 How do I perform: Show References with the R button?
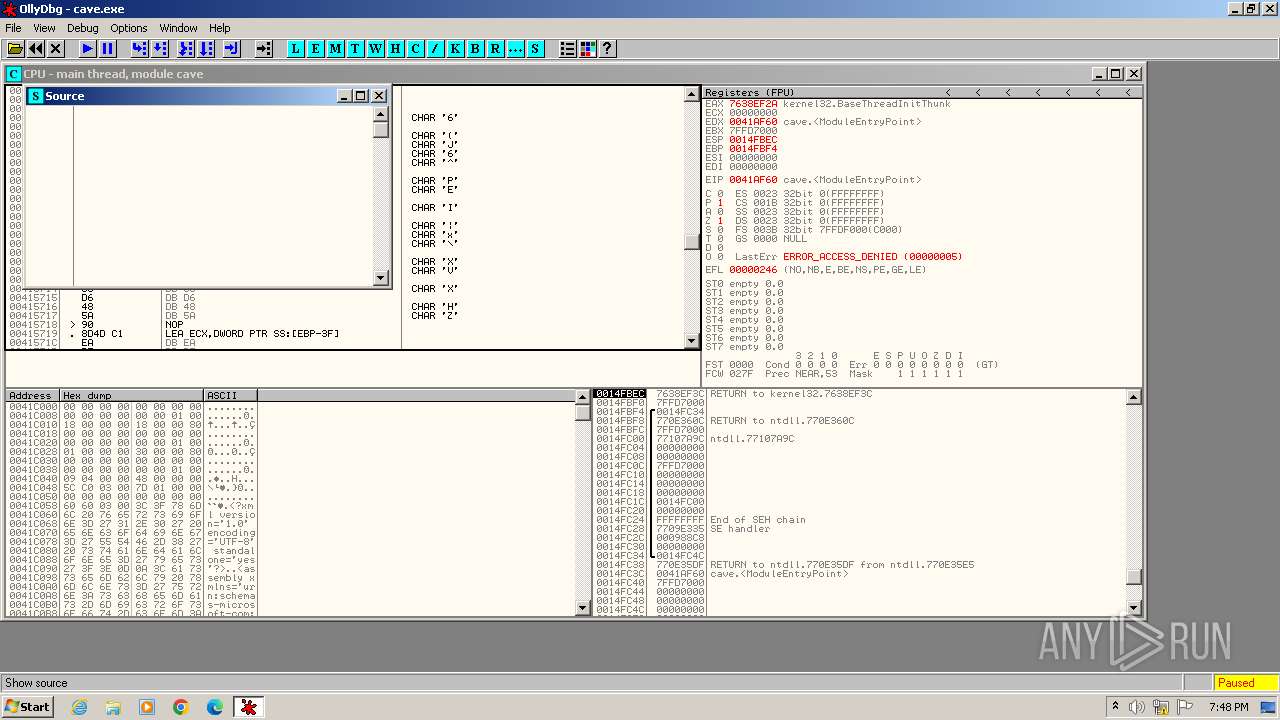(496, 48)
